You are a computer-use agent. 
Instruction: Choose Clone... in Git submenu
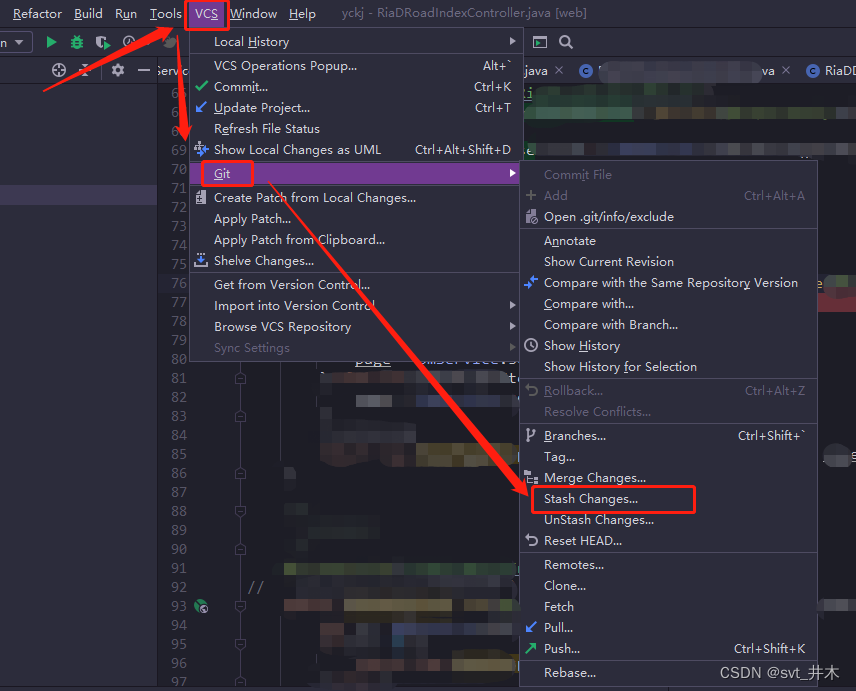668,586
